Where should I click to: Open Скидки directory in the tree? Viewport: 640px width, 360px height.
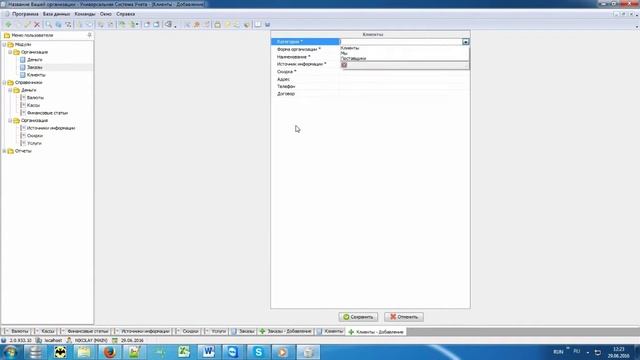[x=35, y=136]
